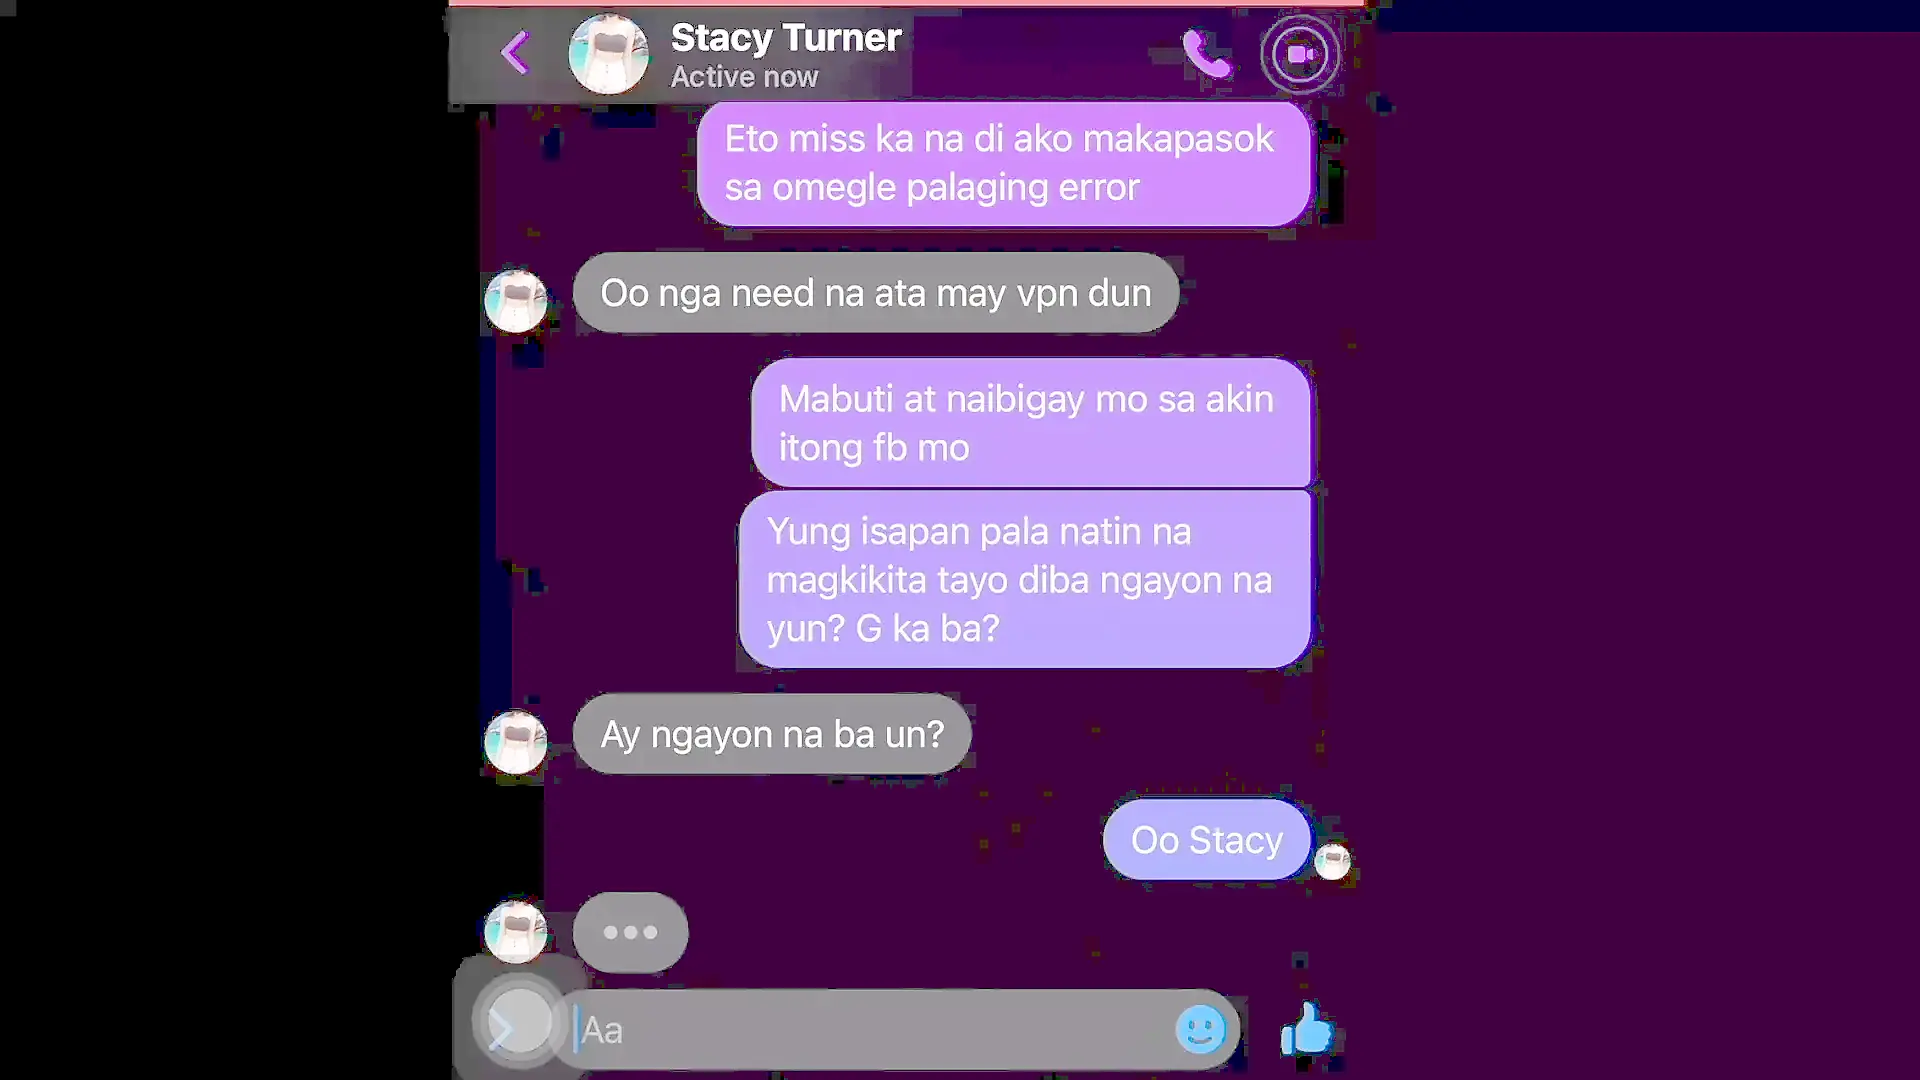The width and height of the screenshot is (1920, 1080).
Task: Tap the back arrow in chat header
Action: pos(515,53)
